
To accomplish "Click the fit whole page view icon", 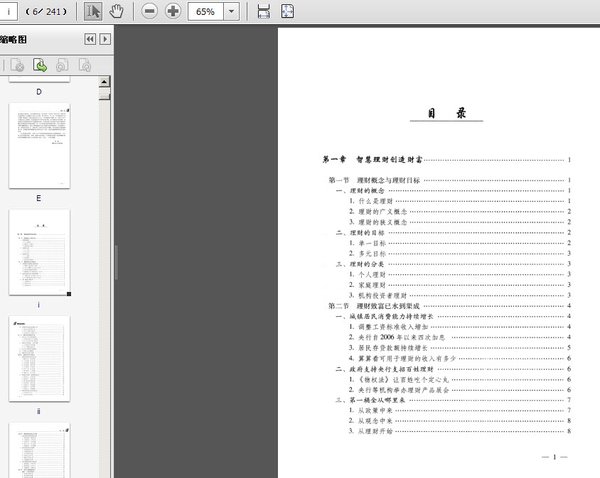I will [287, 11].
